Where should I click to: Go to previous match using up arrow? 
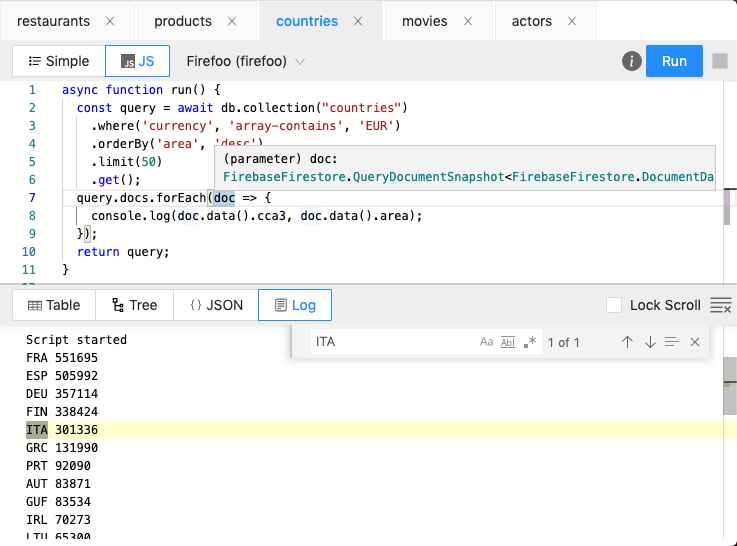(x=627, y=342)
